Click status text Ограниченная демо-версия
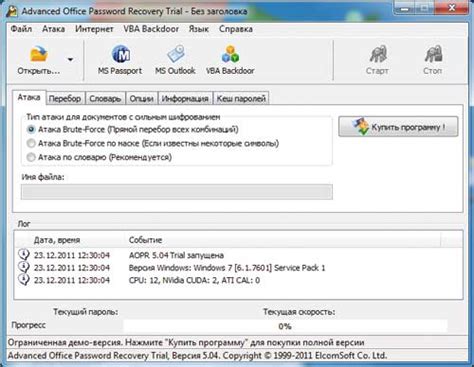Screen dimensions: 474x367 [186, 342]
